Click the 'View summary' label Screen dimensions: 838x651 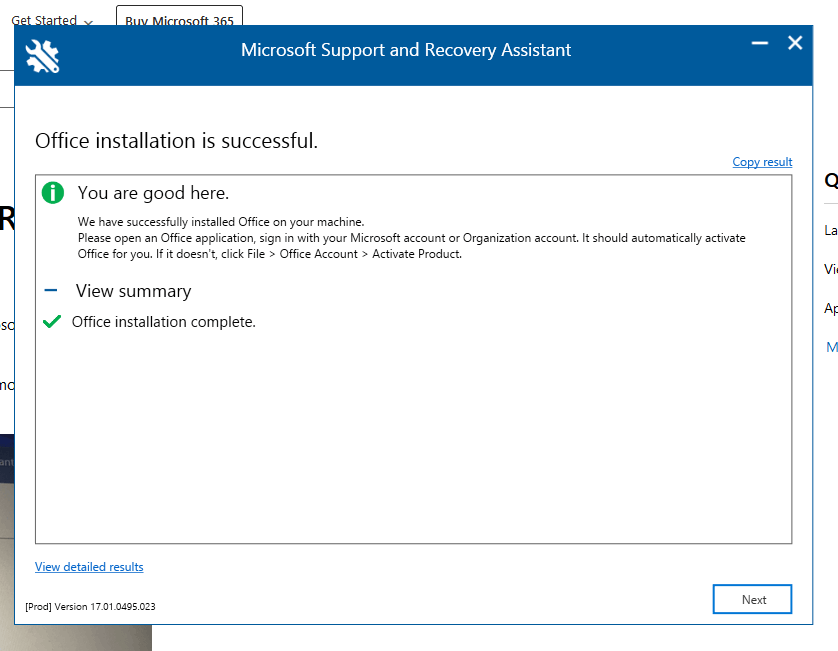pos(133,291)
